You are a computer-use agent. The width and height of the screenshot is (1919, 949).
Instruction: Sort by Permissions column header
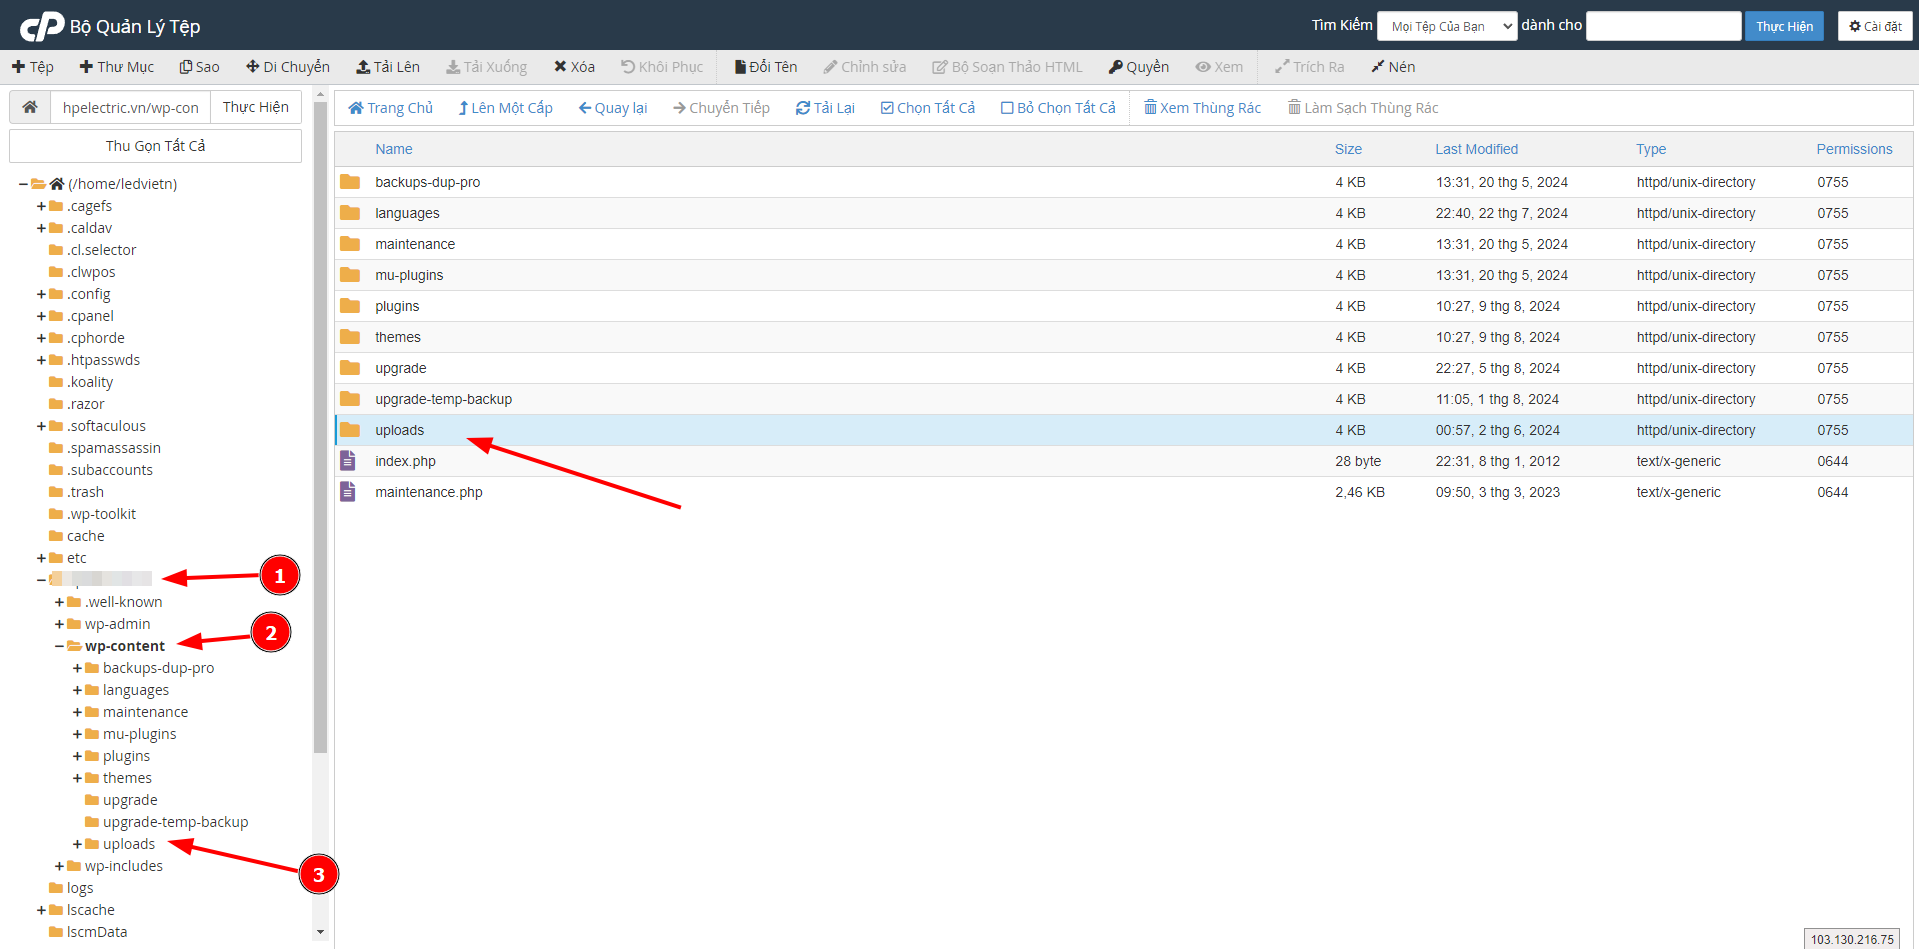coord(1854,149)
